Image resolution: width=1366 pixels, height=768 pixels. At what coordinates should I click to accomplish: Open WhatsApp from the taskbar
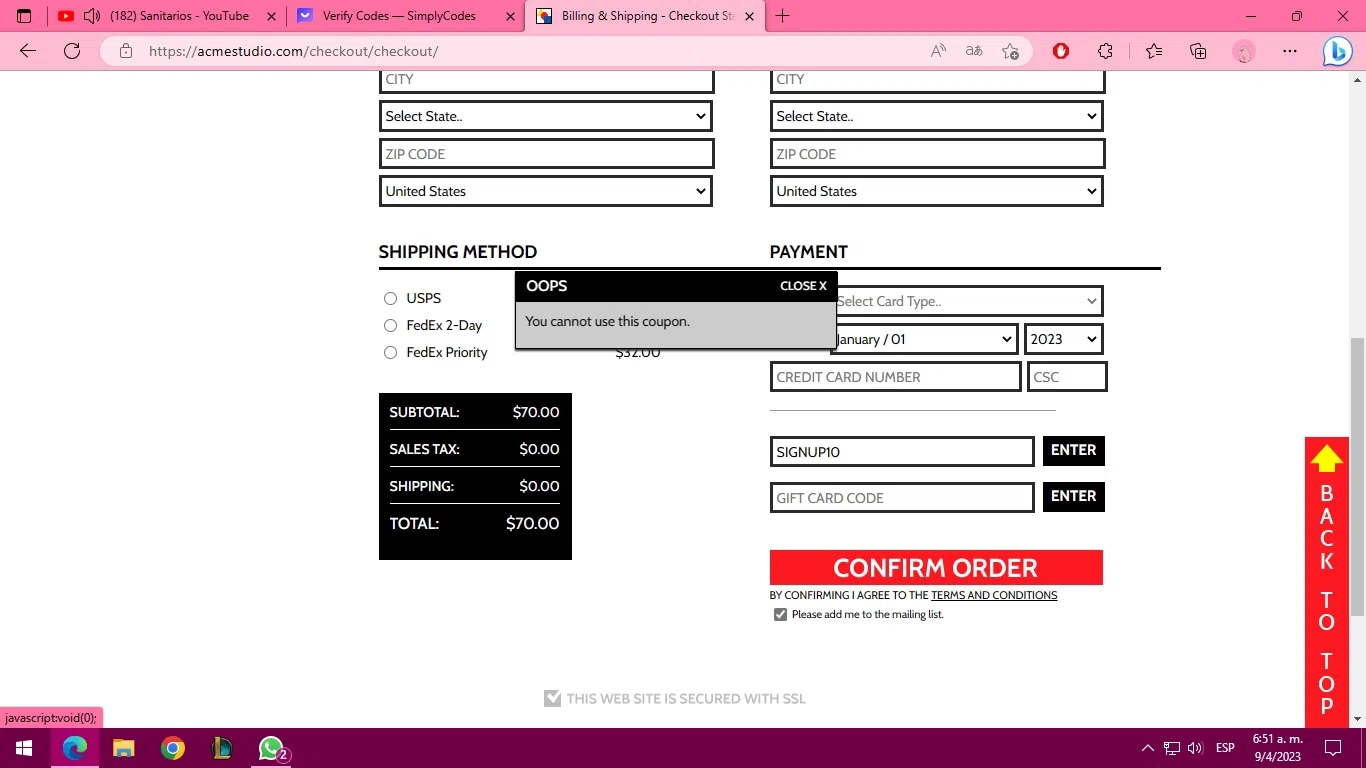[x=271, y=748]
